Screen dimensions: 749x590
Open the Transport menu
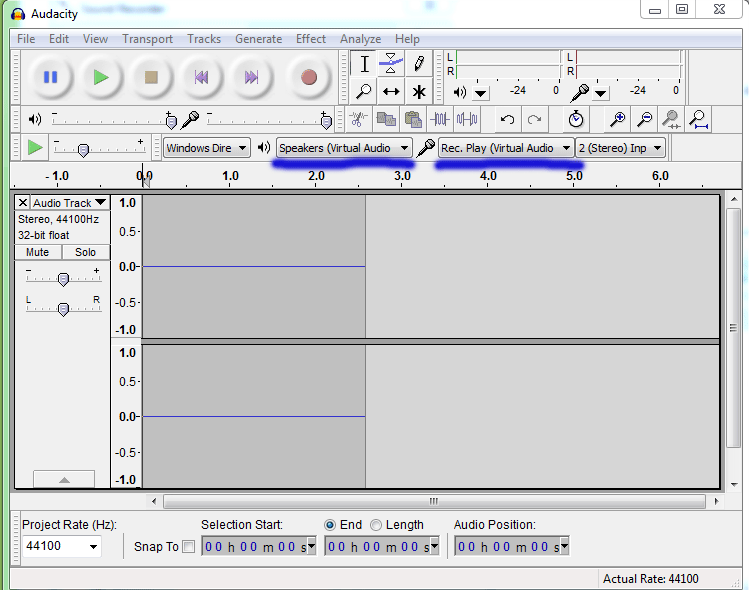pos(147,39)
